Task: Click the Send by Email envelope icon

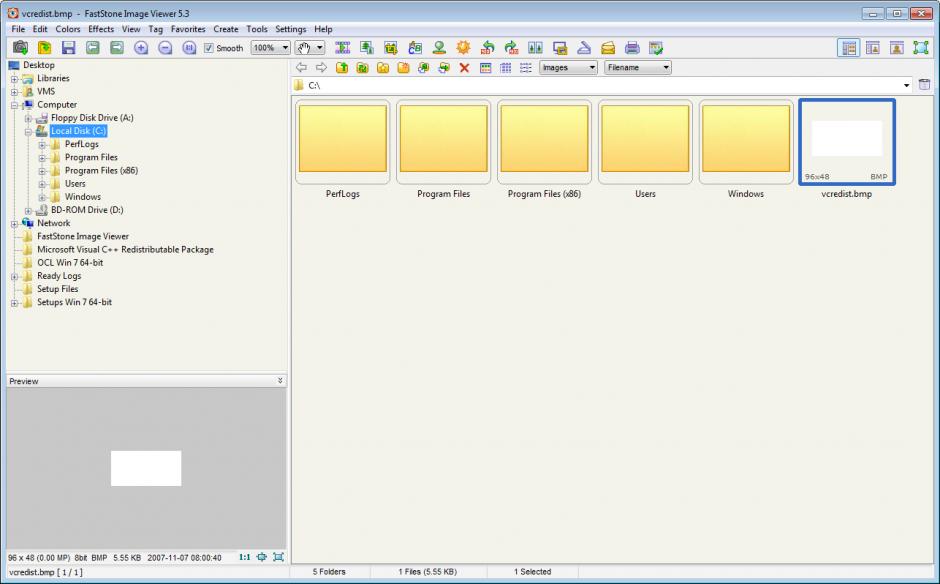Action: [608, 48]
